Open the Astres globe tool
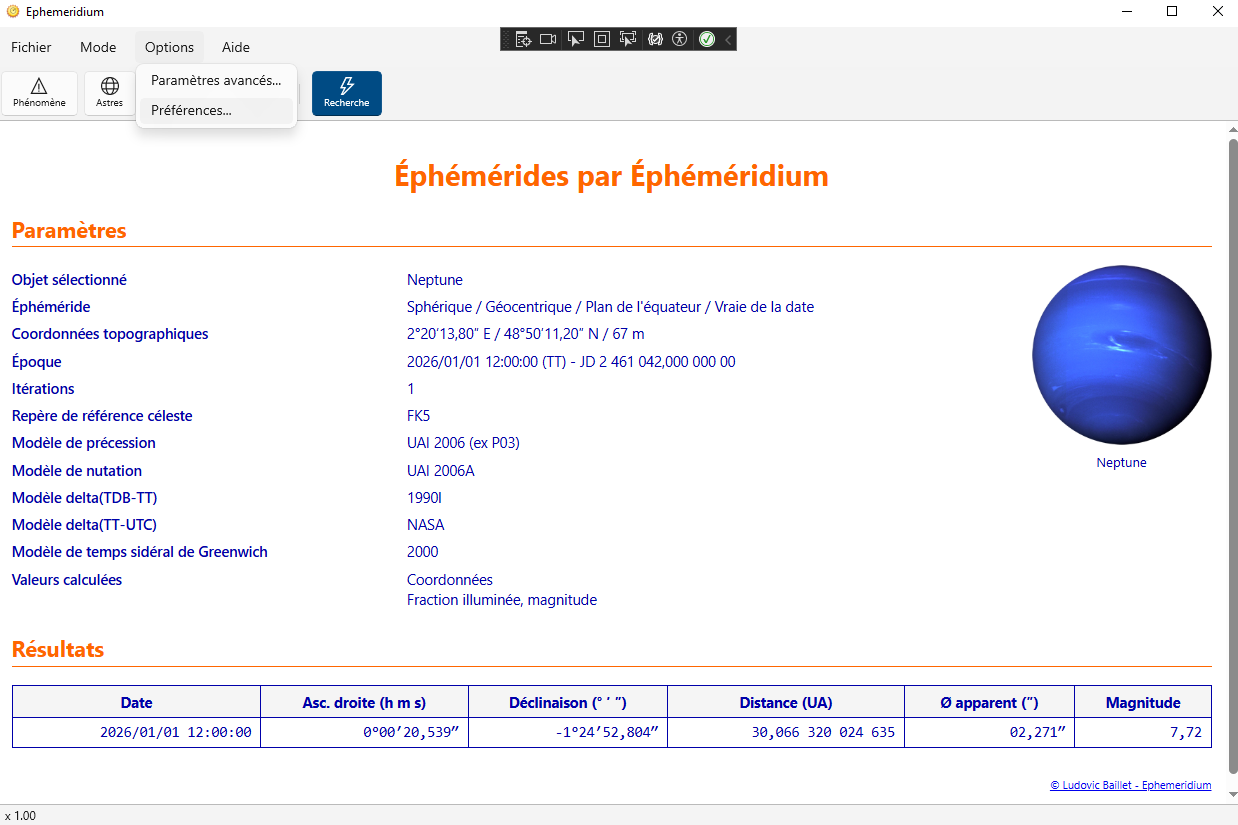Screen dimensions: 1238x825 pyautogui.click(x=109, y=93)
